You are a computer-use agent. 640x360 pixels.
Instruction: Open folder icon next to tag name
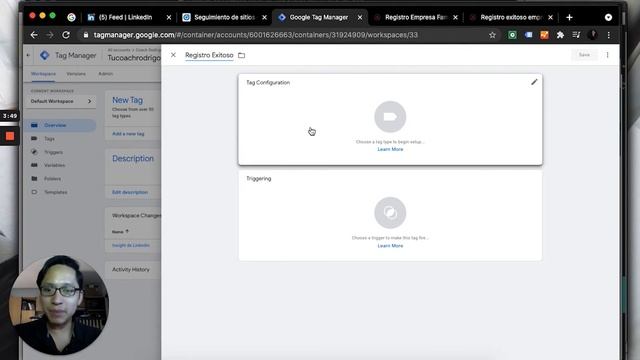click(242, 55)
